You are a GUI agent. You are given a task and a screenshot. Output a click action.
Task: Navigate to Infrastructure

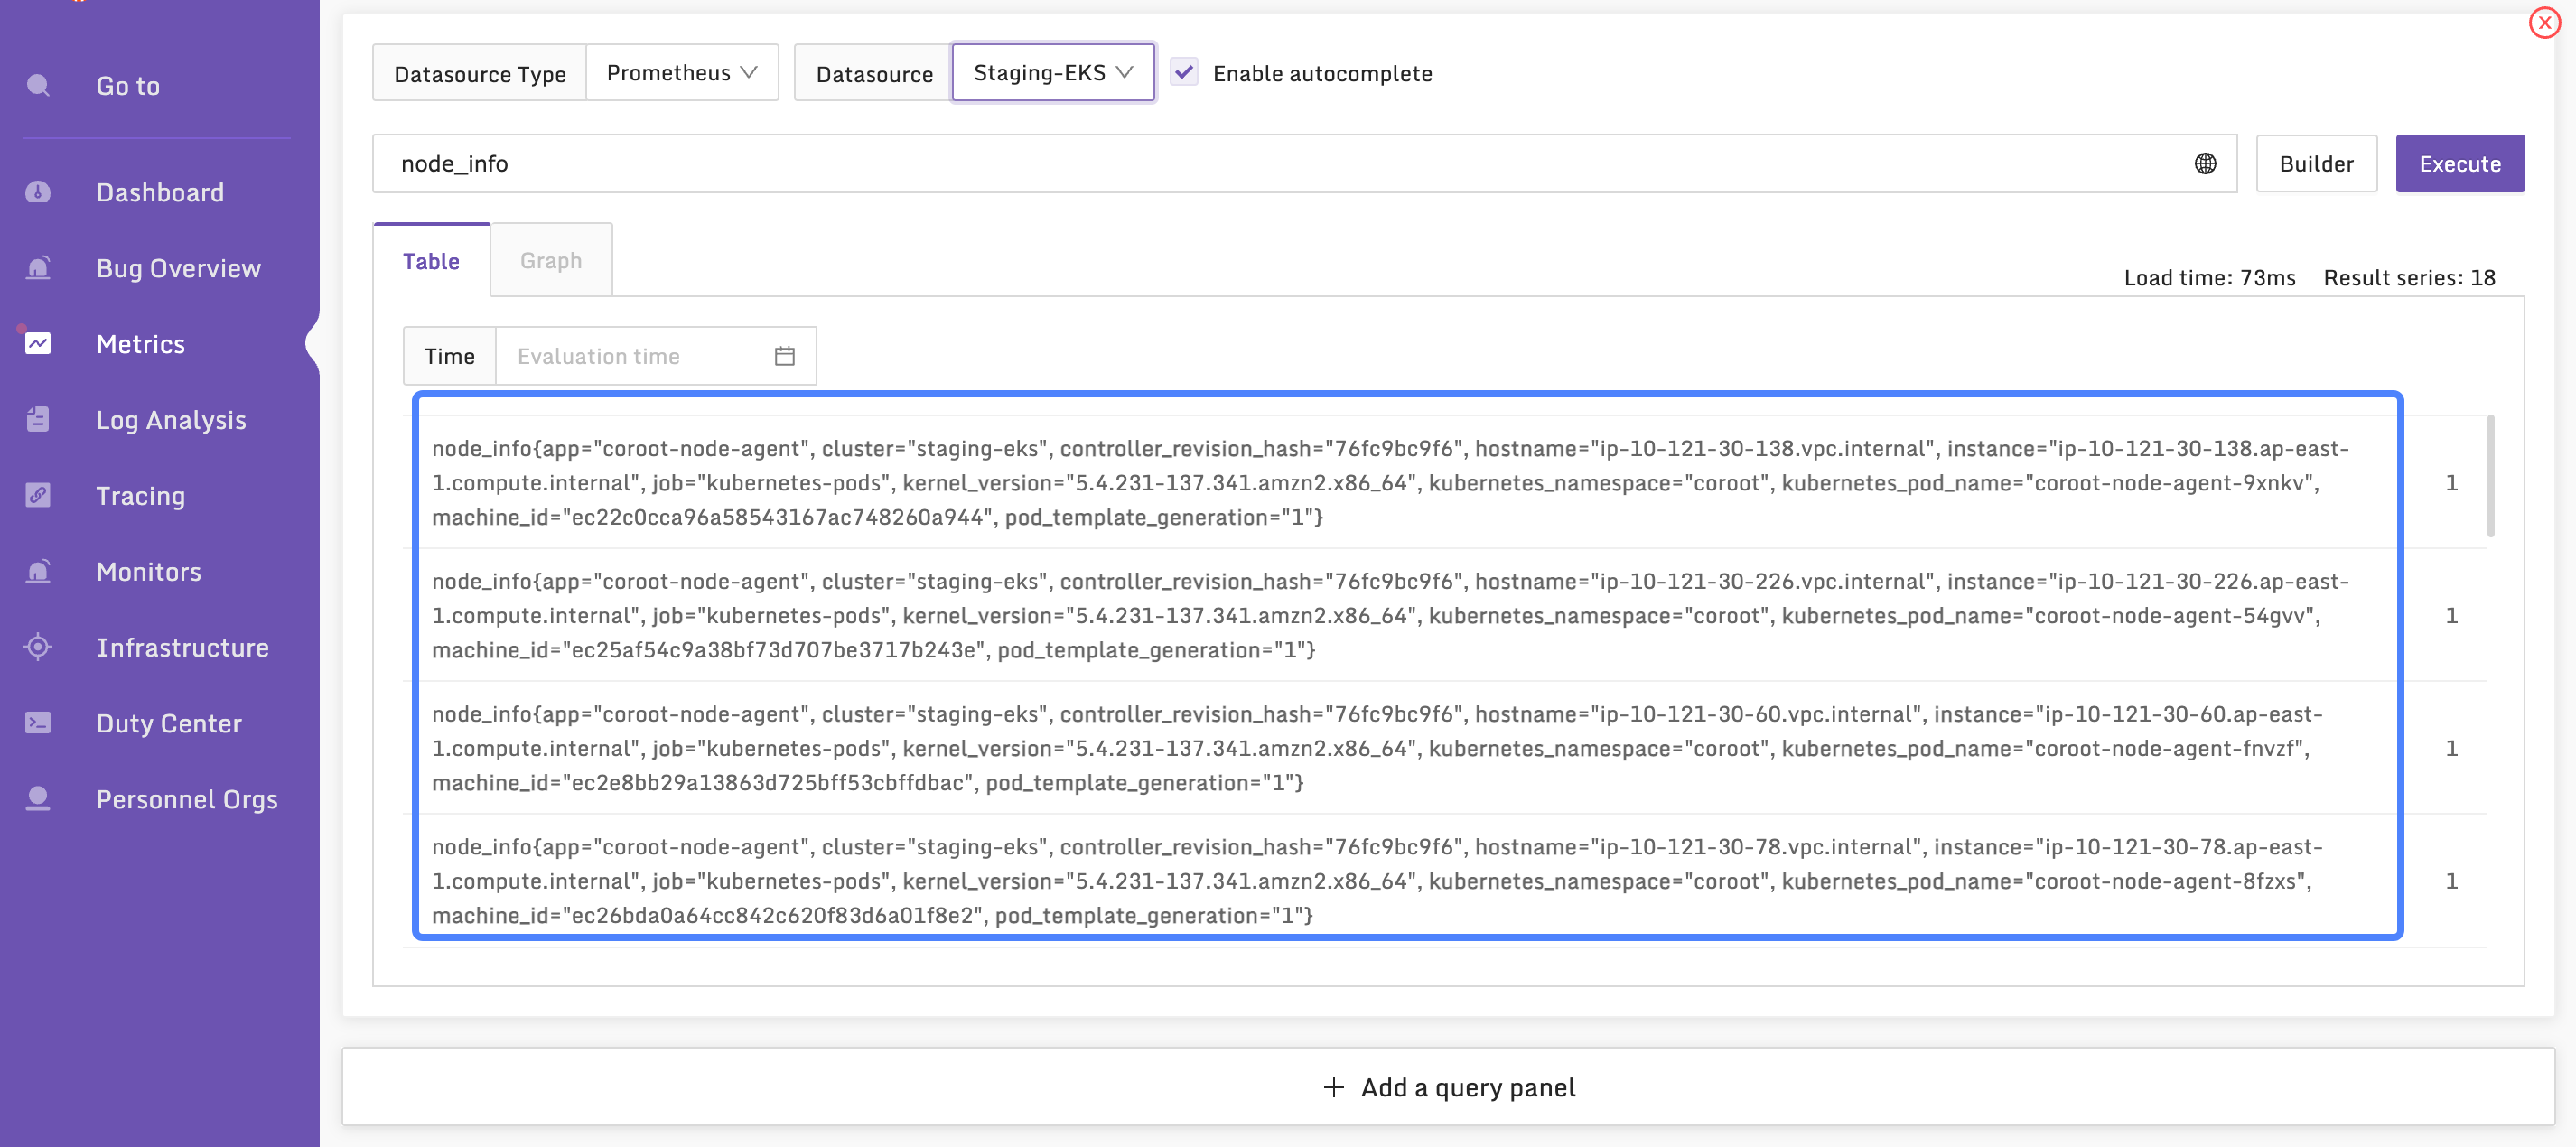[x=183, y=647]
